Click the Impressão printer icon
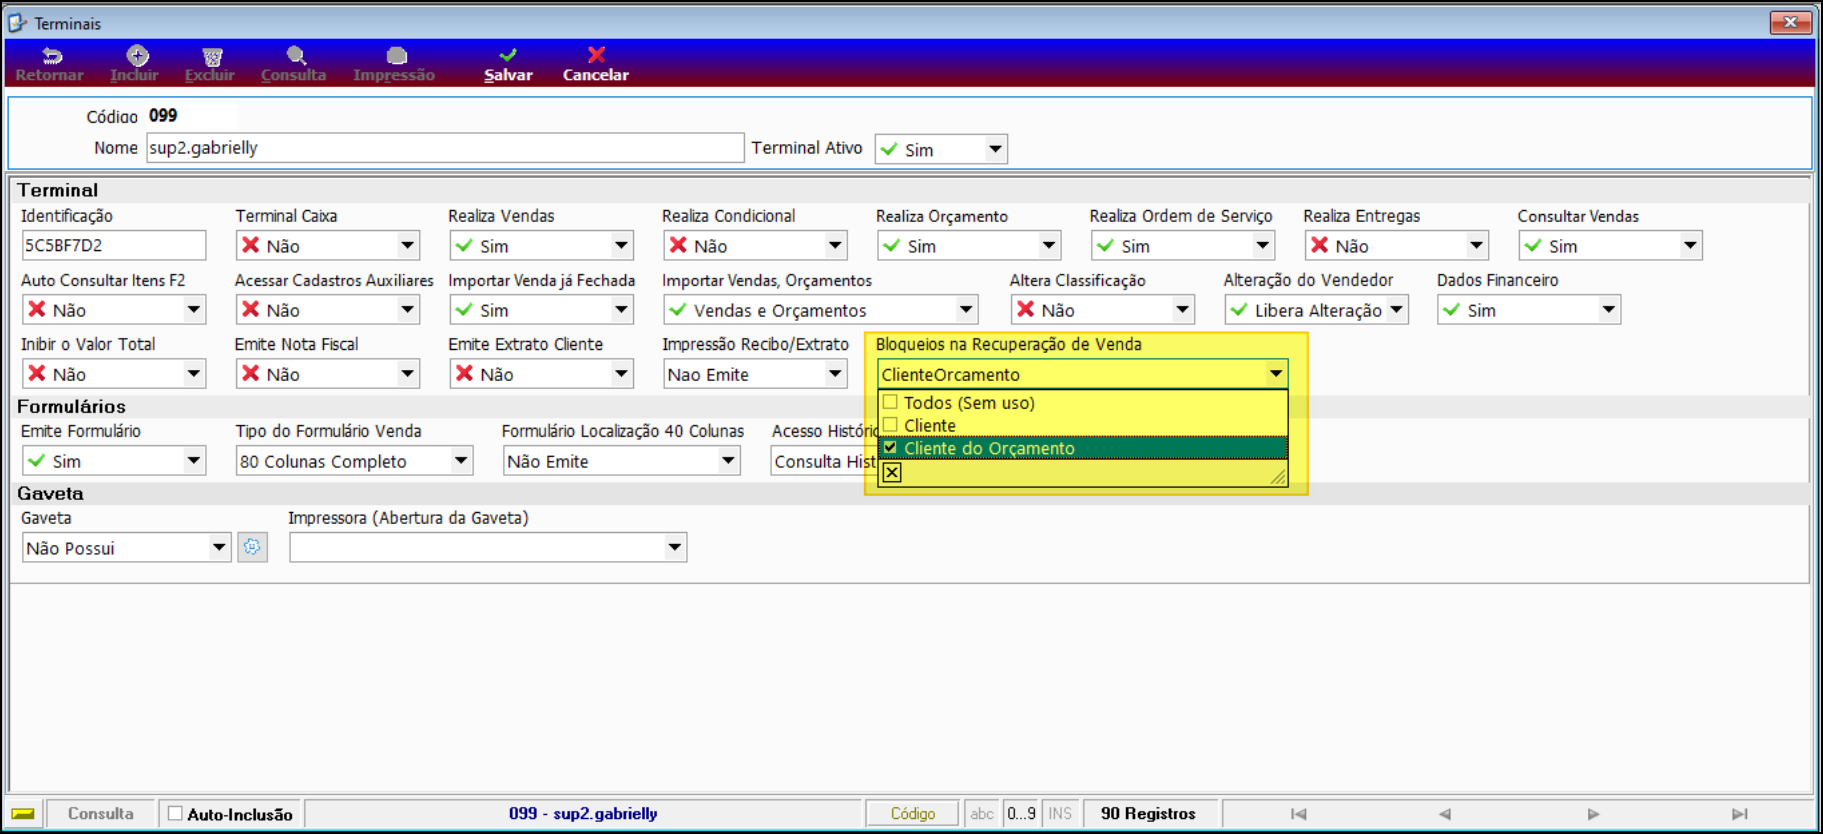1823x834 pixels. pyautogui.click(x=396, y=56)
